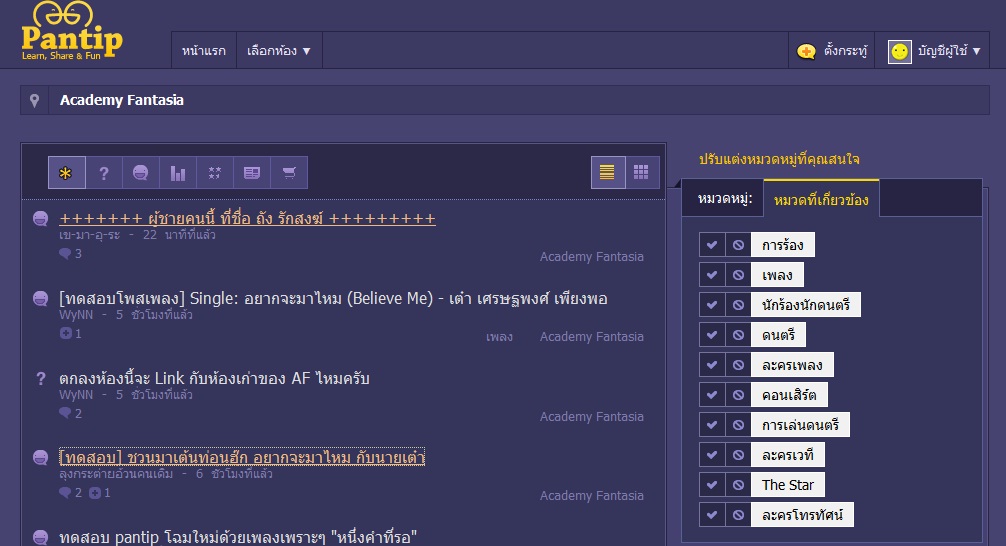Viewport: 1006px width, 546px height.
Task: Click the เพลง tag under Believe Me topic
Action: tap(499, 337)
